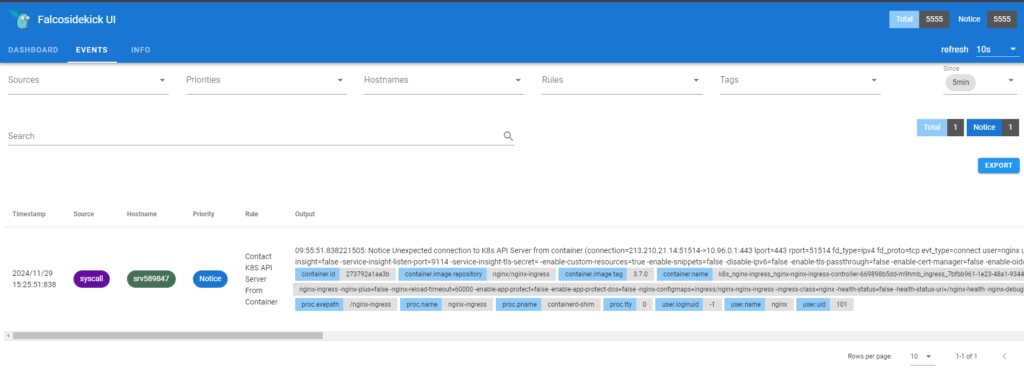The width and height of the screenshot is (1024, 371).
Task: Click the Timestamp column header
Action: pyautogui.click(x=29, y=214)
